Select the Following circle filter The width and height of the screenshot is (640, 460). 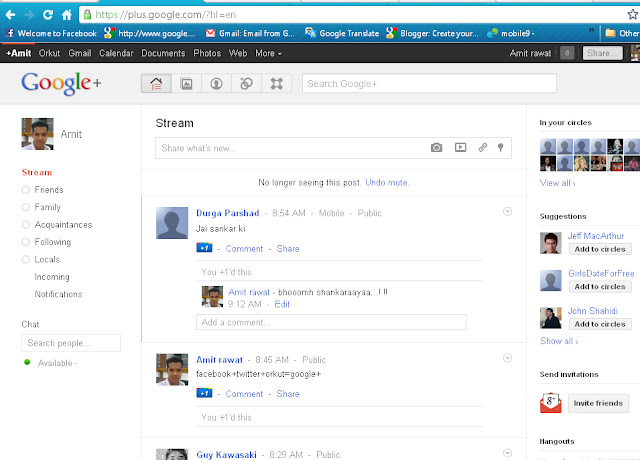pos(46,242)
